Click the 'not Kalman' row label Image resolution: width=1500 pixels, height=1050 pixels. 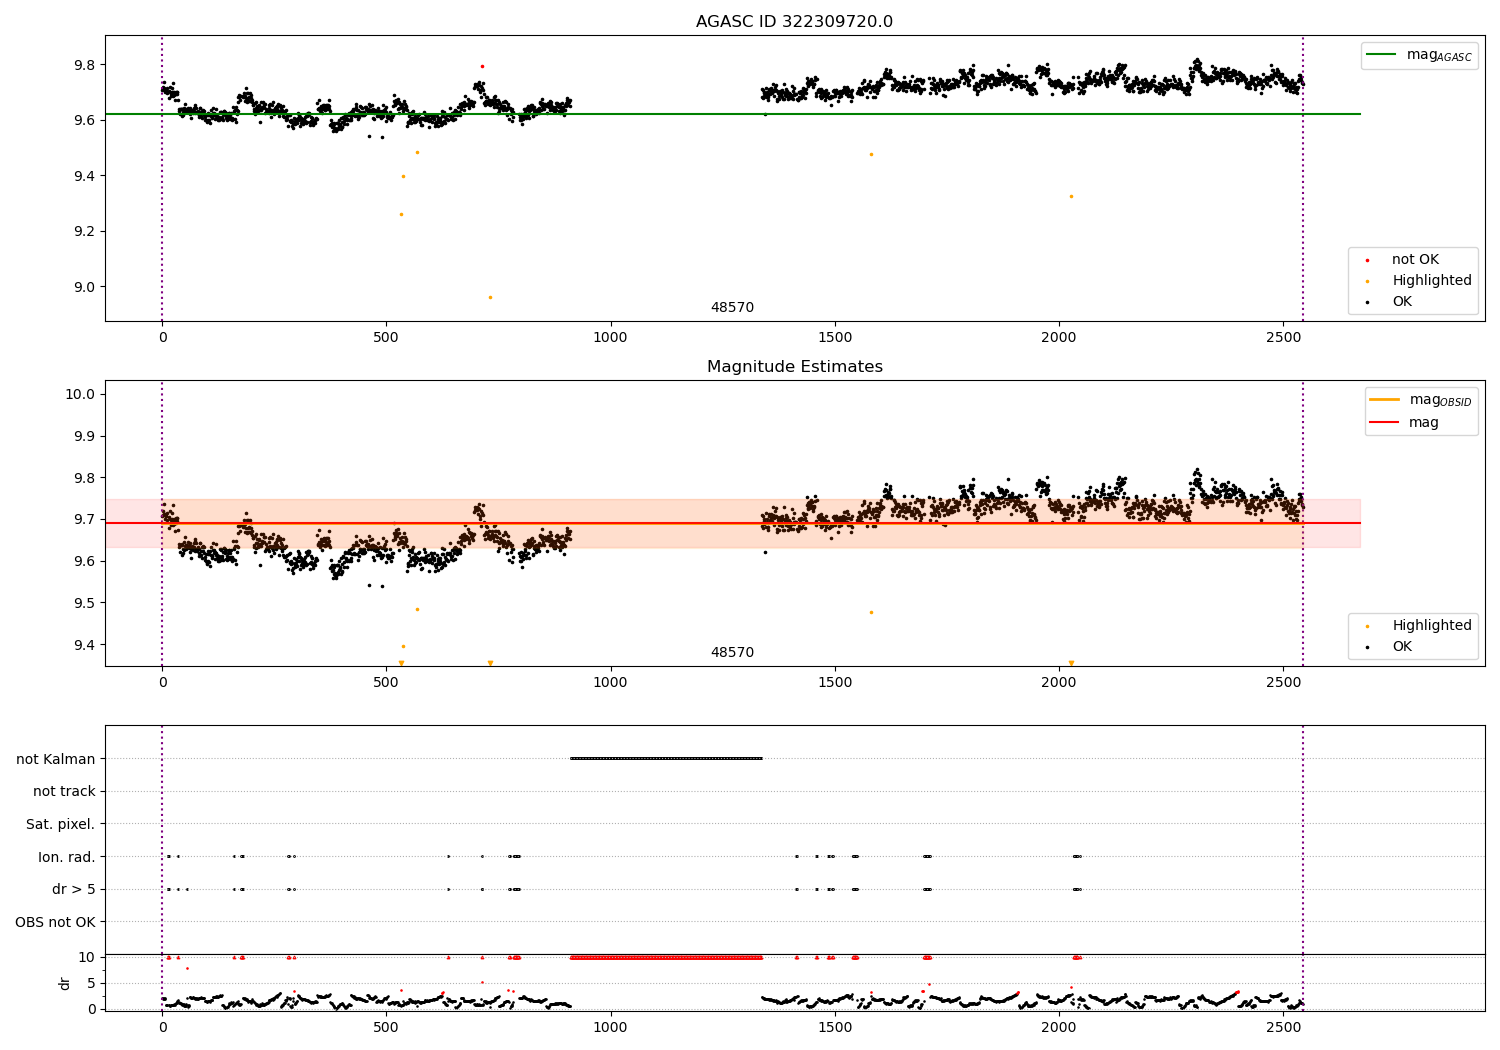56,759
